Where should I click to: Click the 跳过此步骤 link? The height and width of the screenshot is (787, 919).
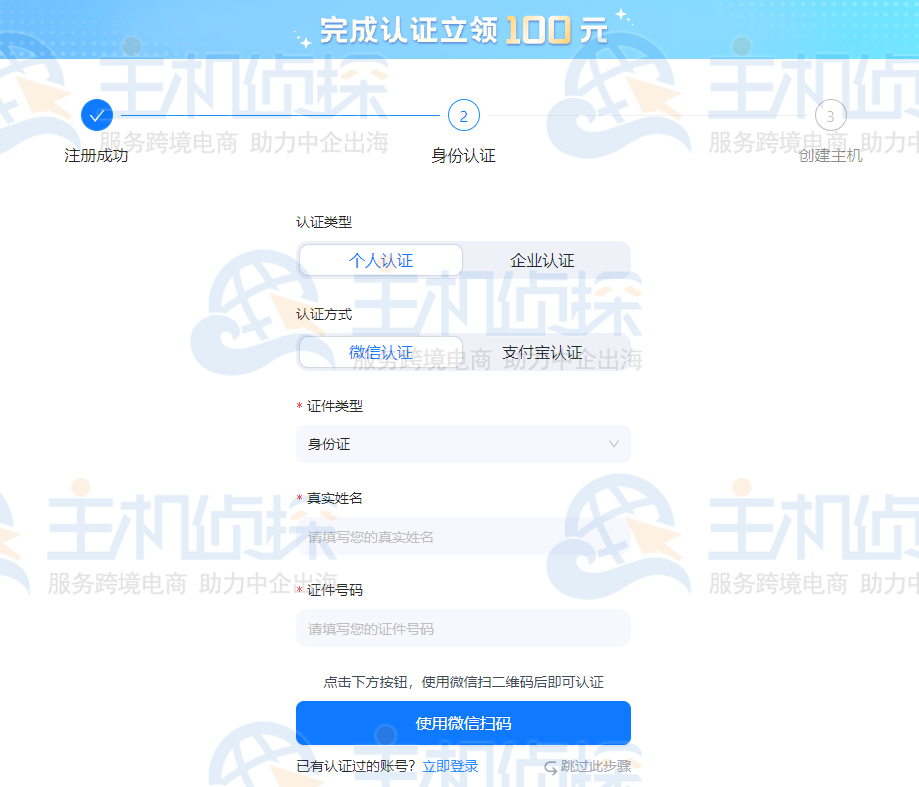point(597,765)
